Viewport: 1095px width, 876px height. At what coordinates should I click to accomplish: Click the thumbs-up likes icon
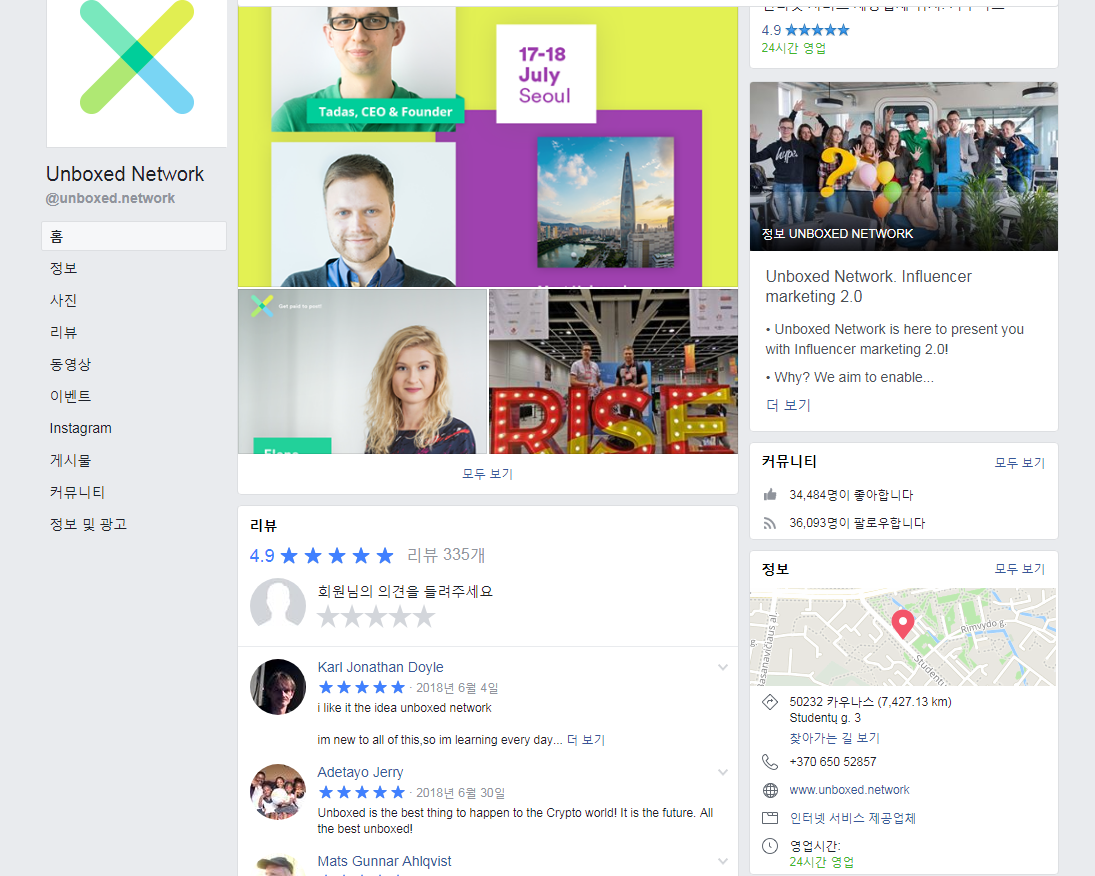[x=770, y=495]
